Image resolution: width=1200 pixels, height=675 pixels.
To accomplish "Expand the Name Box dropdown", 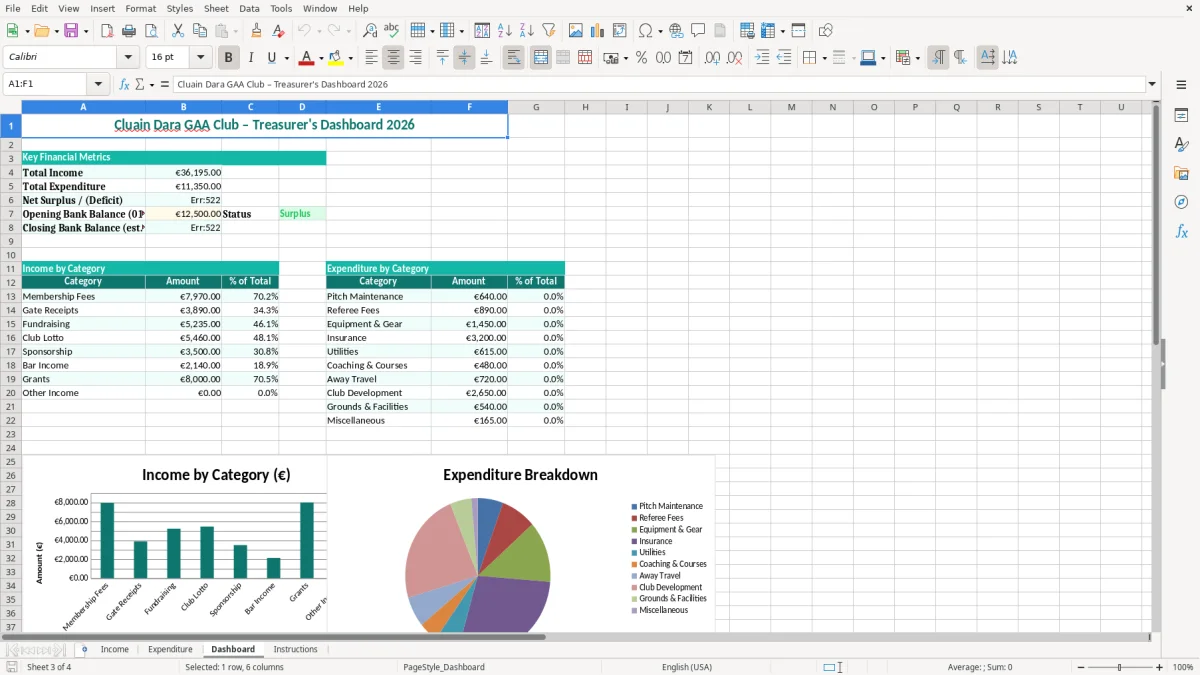I will [98, 84].
